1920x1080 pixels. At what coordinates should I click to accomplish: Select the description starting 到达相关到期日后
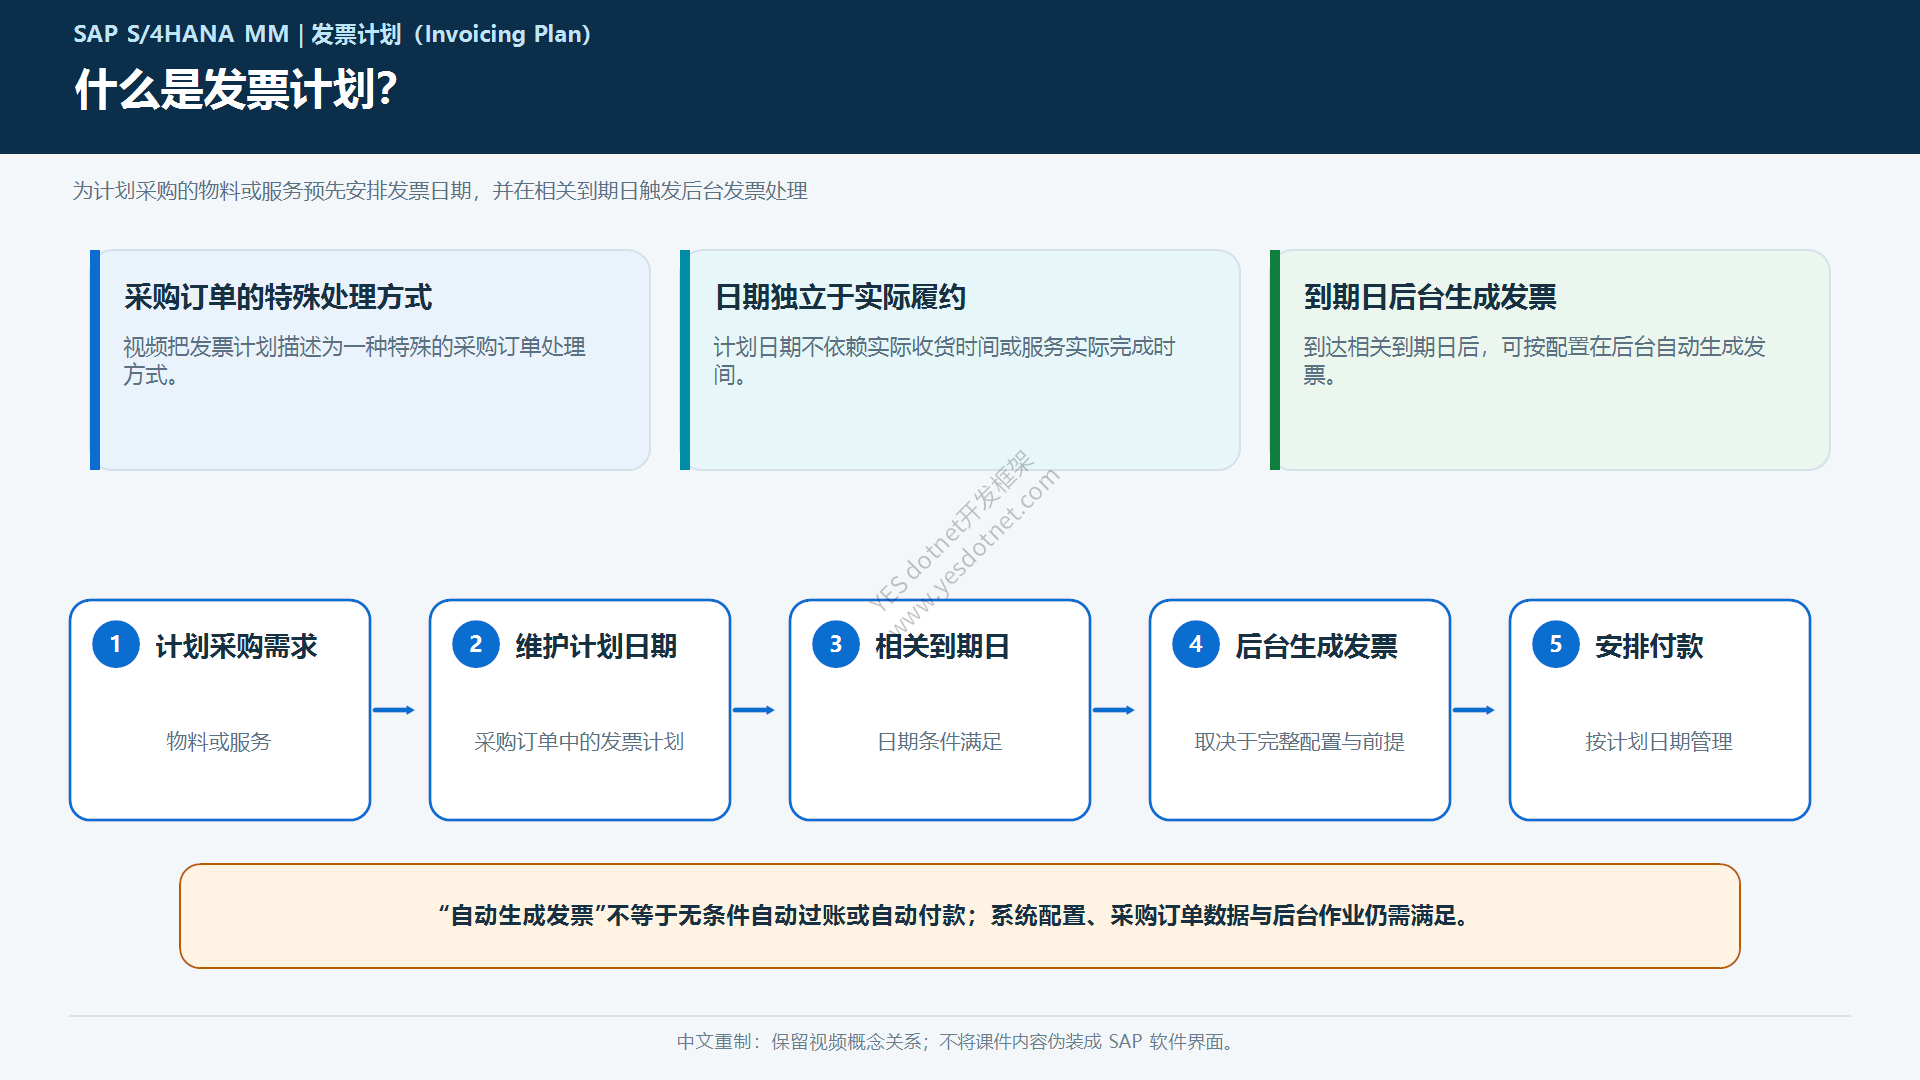[x=1535, y=361]
